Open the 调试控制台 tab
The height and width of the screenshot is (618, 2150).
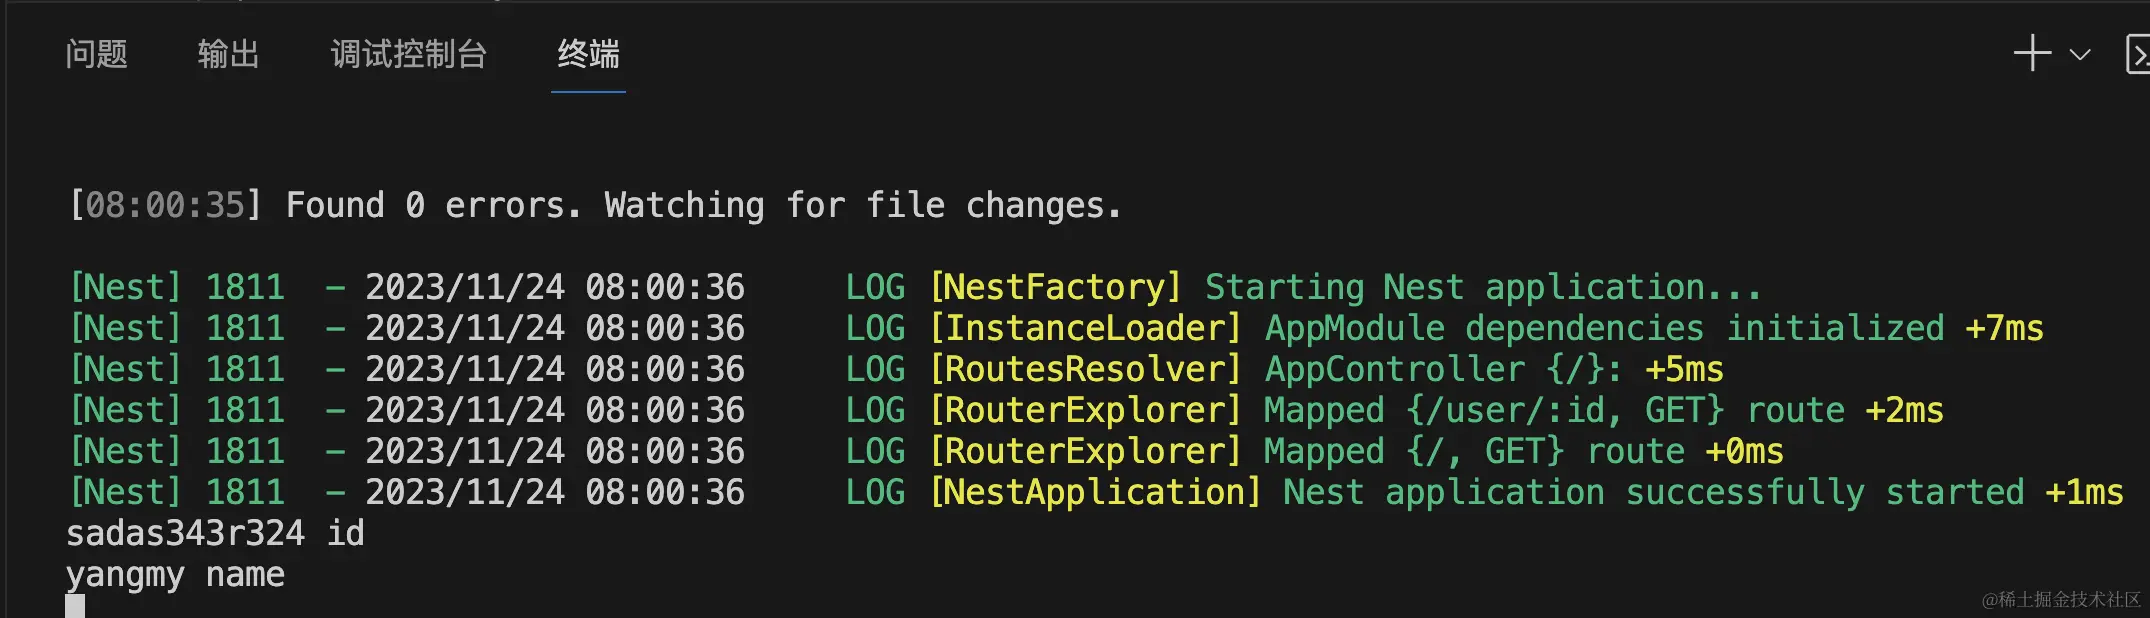[408, 54]
